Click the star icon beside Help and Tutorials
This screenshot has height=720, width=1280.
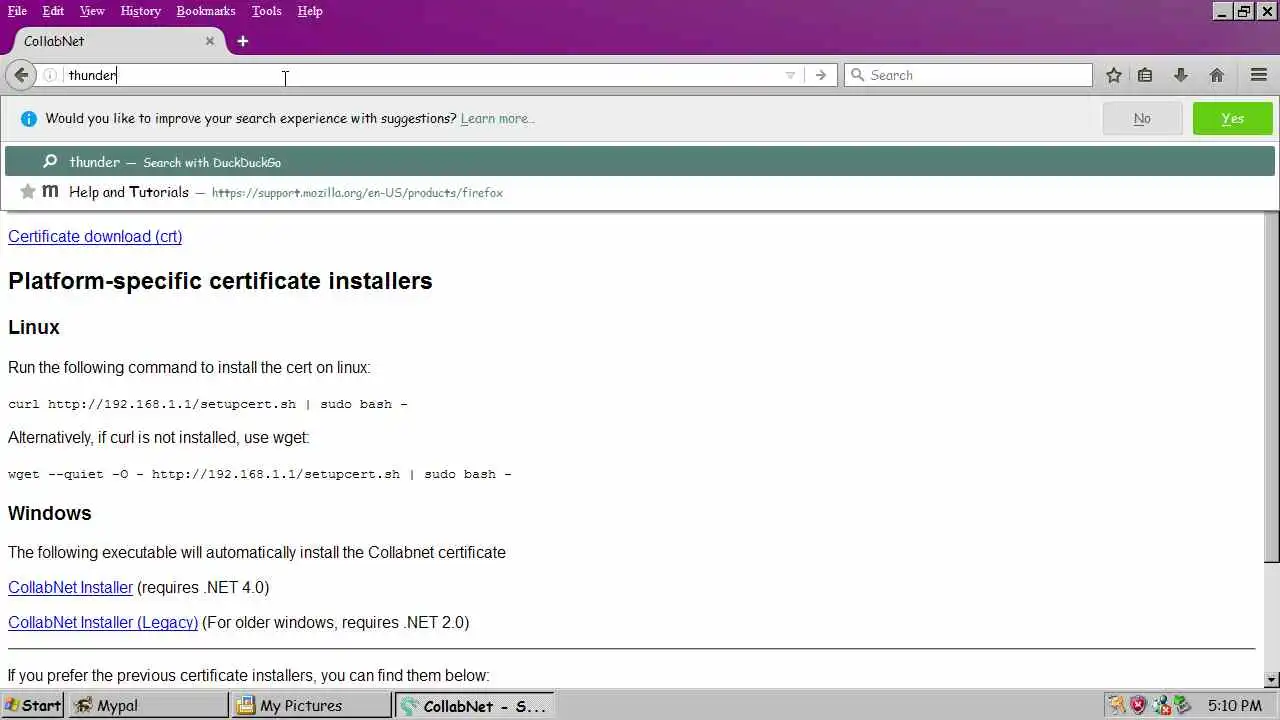point(28,191)
